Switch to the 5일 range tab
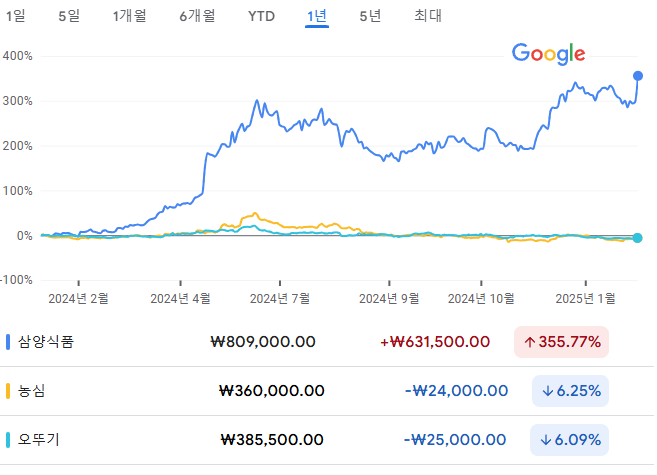This screenshot has height=475, width=657. [69, 16]
